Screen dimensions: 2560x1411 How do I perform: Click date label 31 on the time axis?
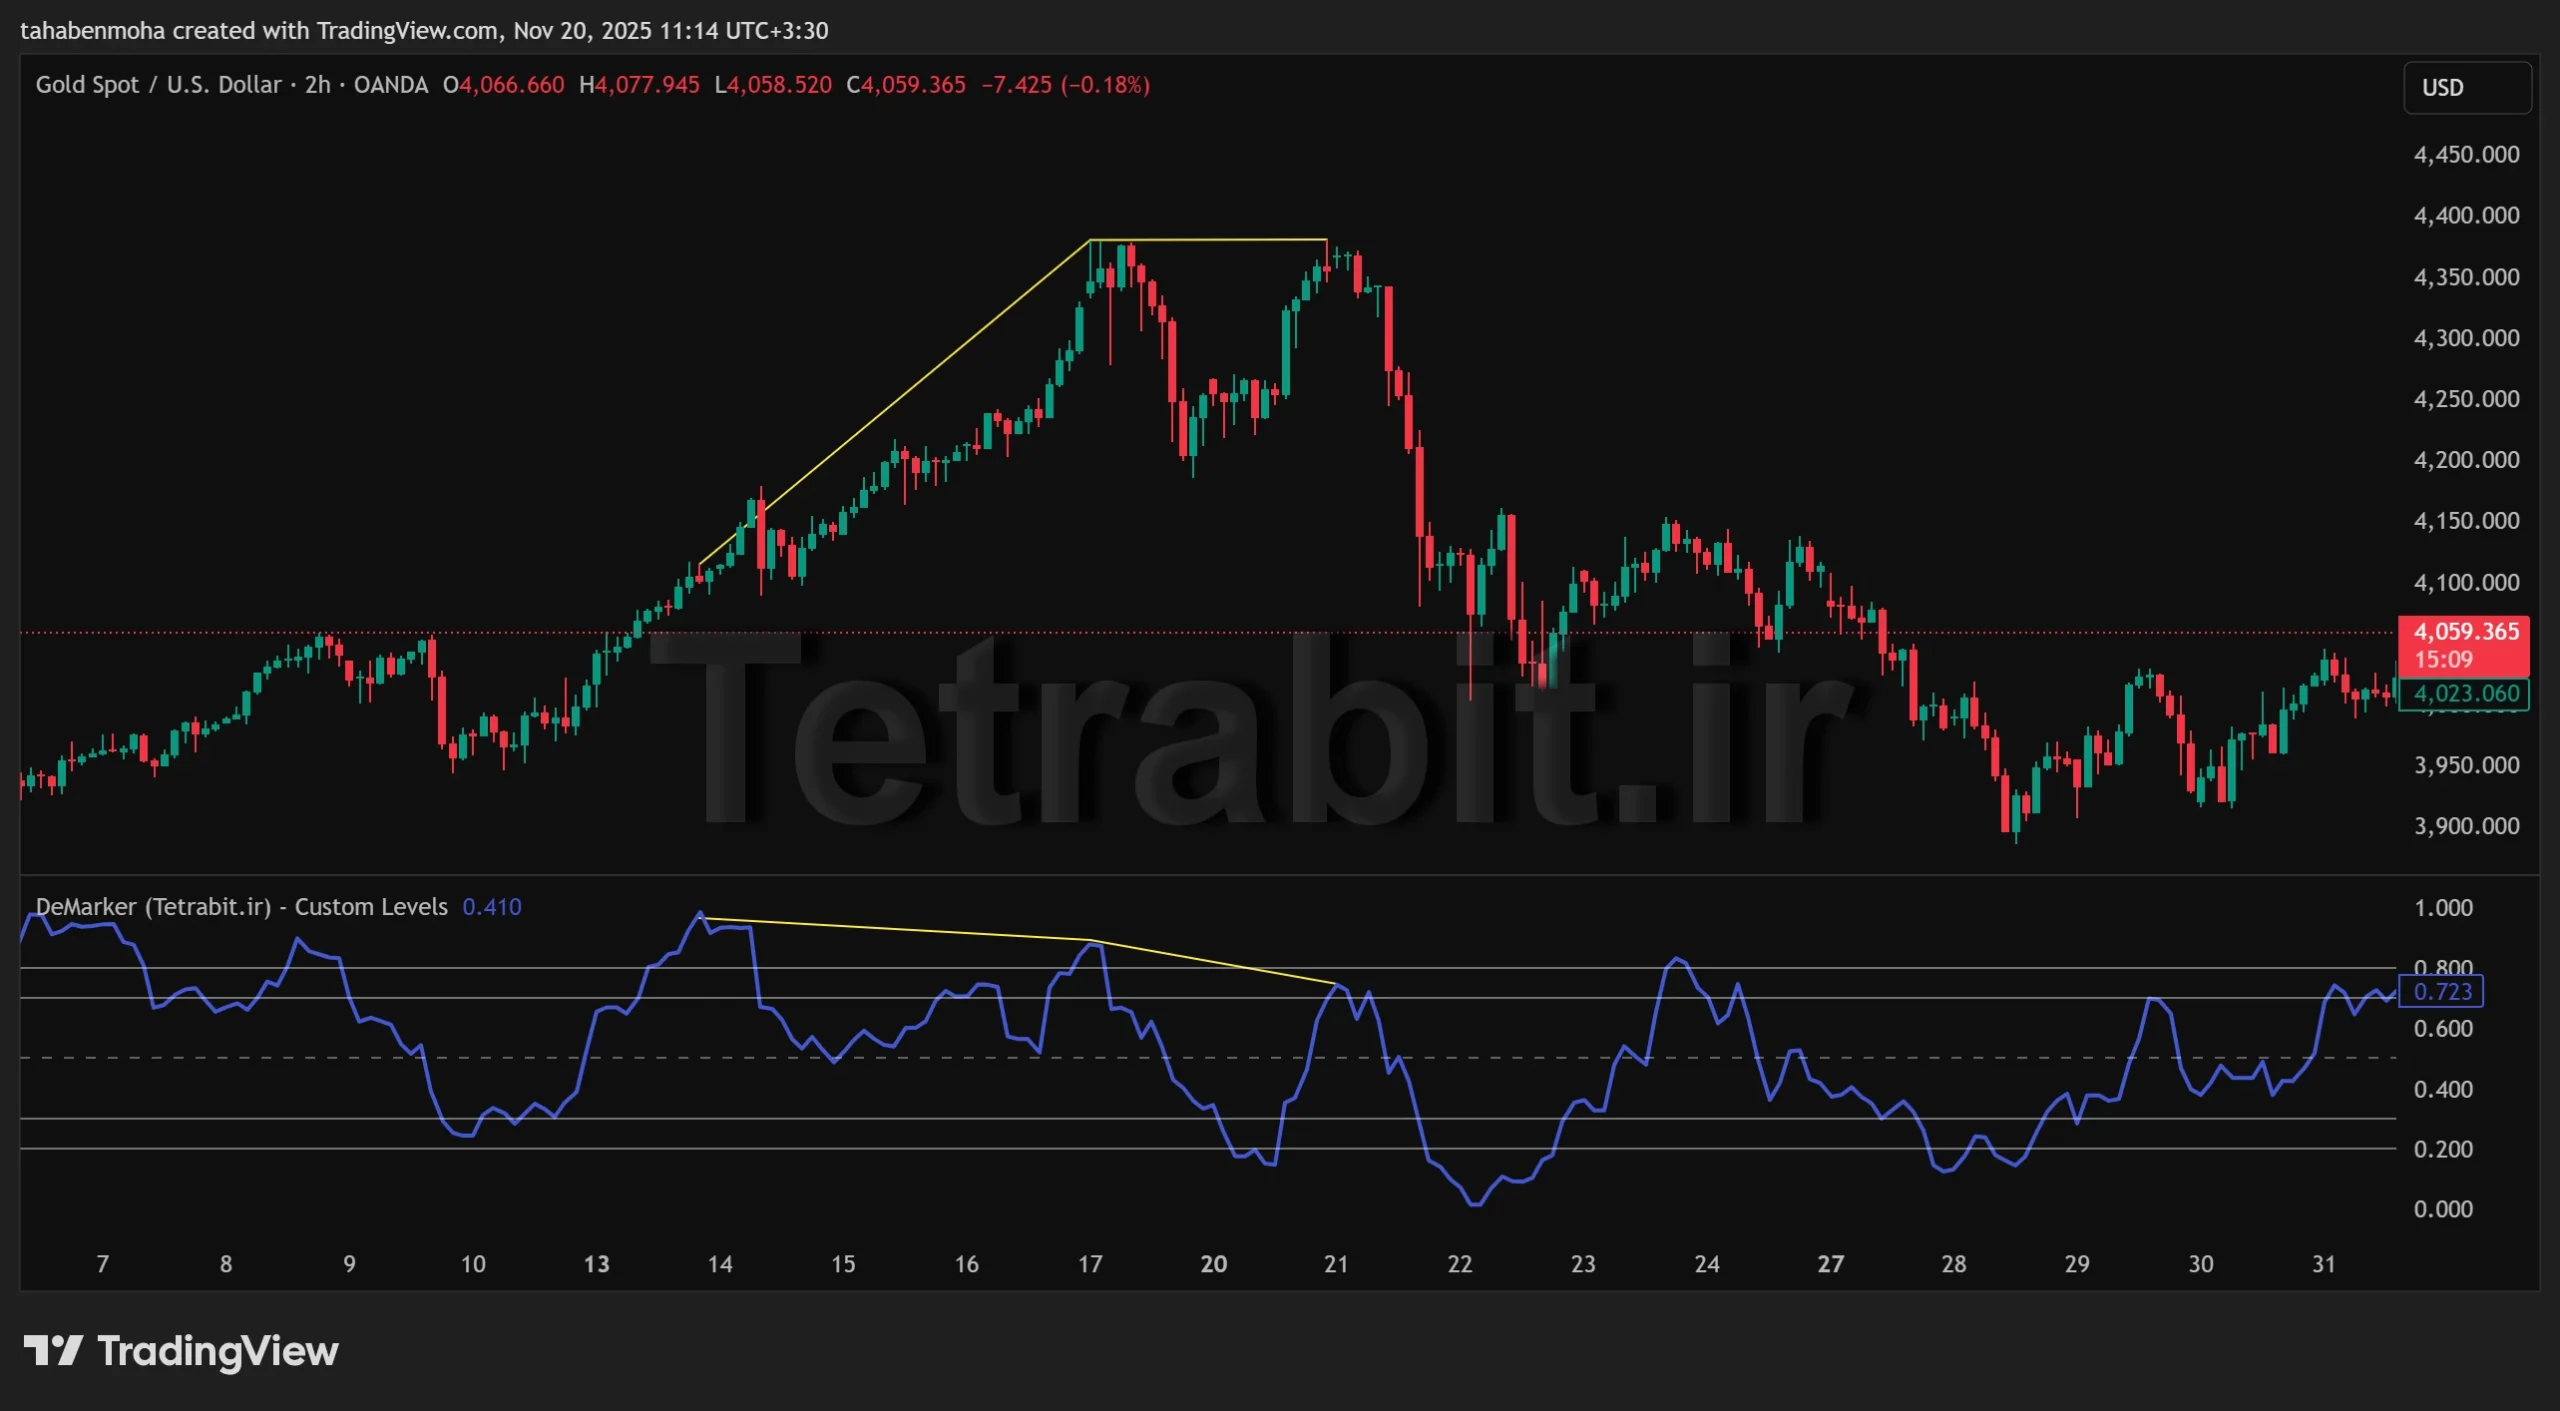click(x=2324, y=1264)
